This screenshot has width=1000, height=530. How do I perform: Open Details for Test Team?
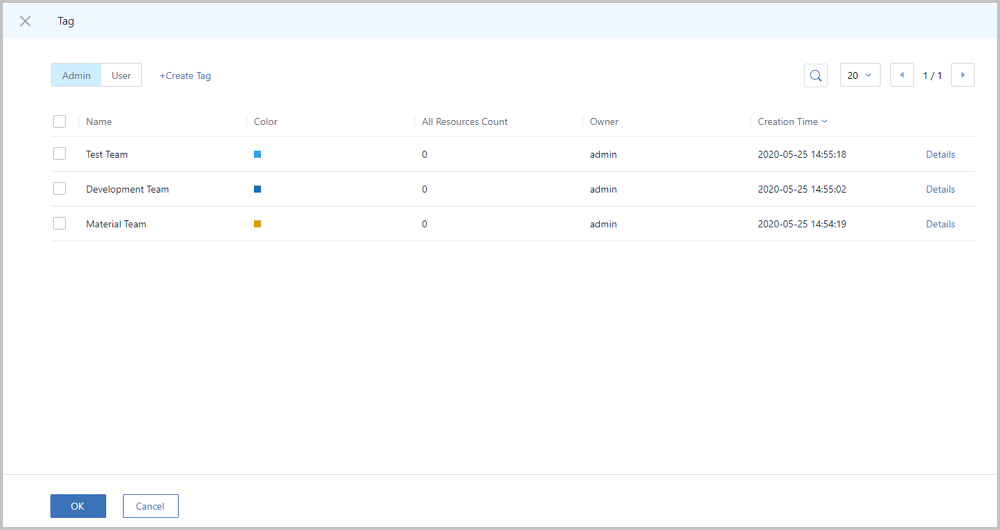940,154
